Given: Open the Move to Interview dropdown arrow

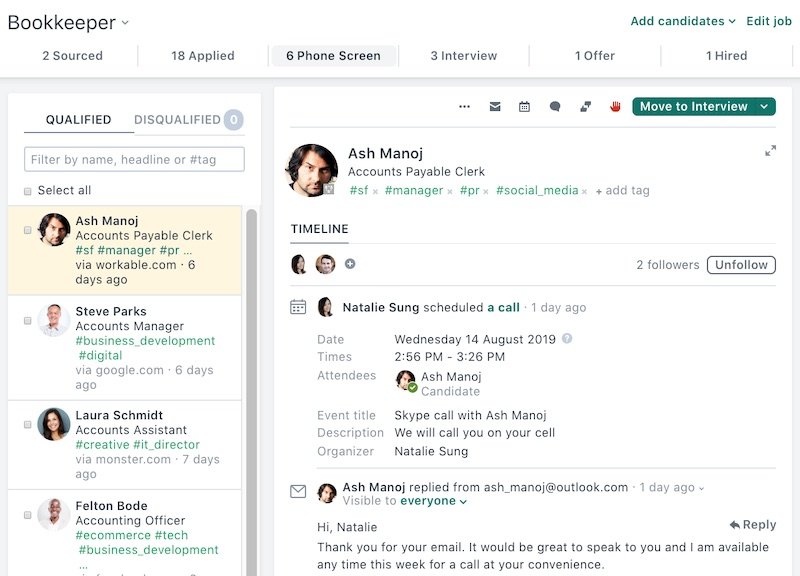Looking at the screenshot, I should (x=764, y=107).
